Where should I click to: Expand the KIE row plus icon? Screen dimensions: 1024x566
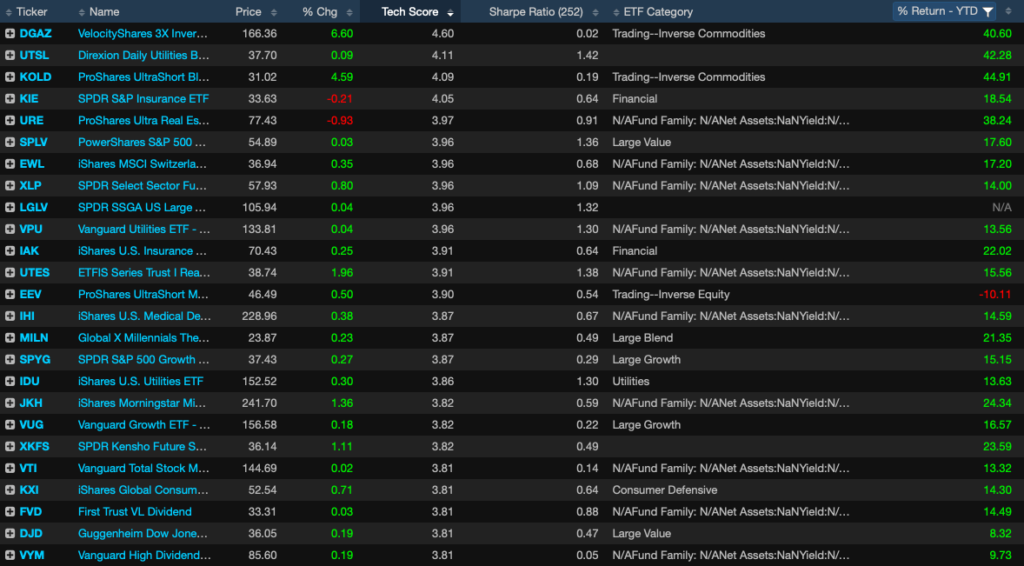(x=10, y=99)
